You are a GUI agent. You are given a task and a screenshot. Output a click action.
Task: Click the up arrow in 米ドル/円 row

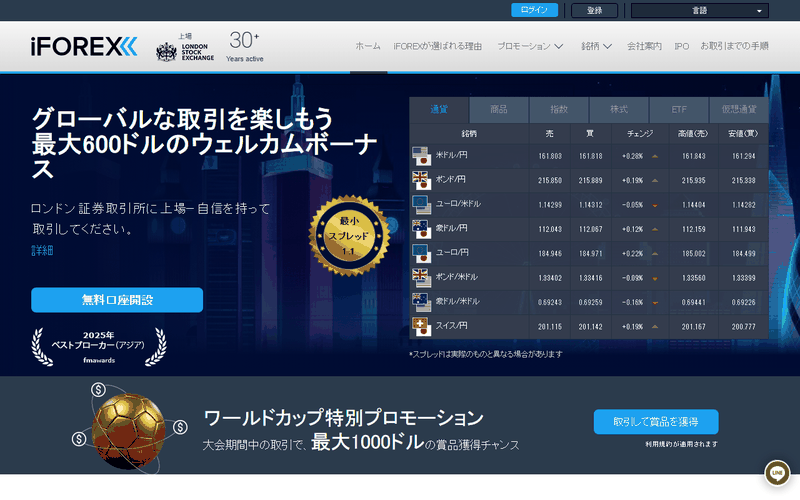(655, 156)
